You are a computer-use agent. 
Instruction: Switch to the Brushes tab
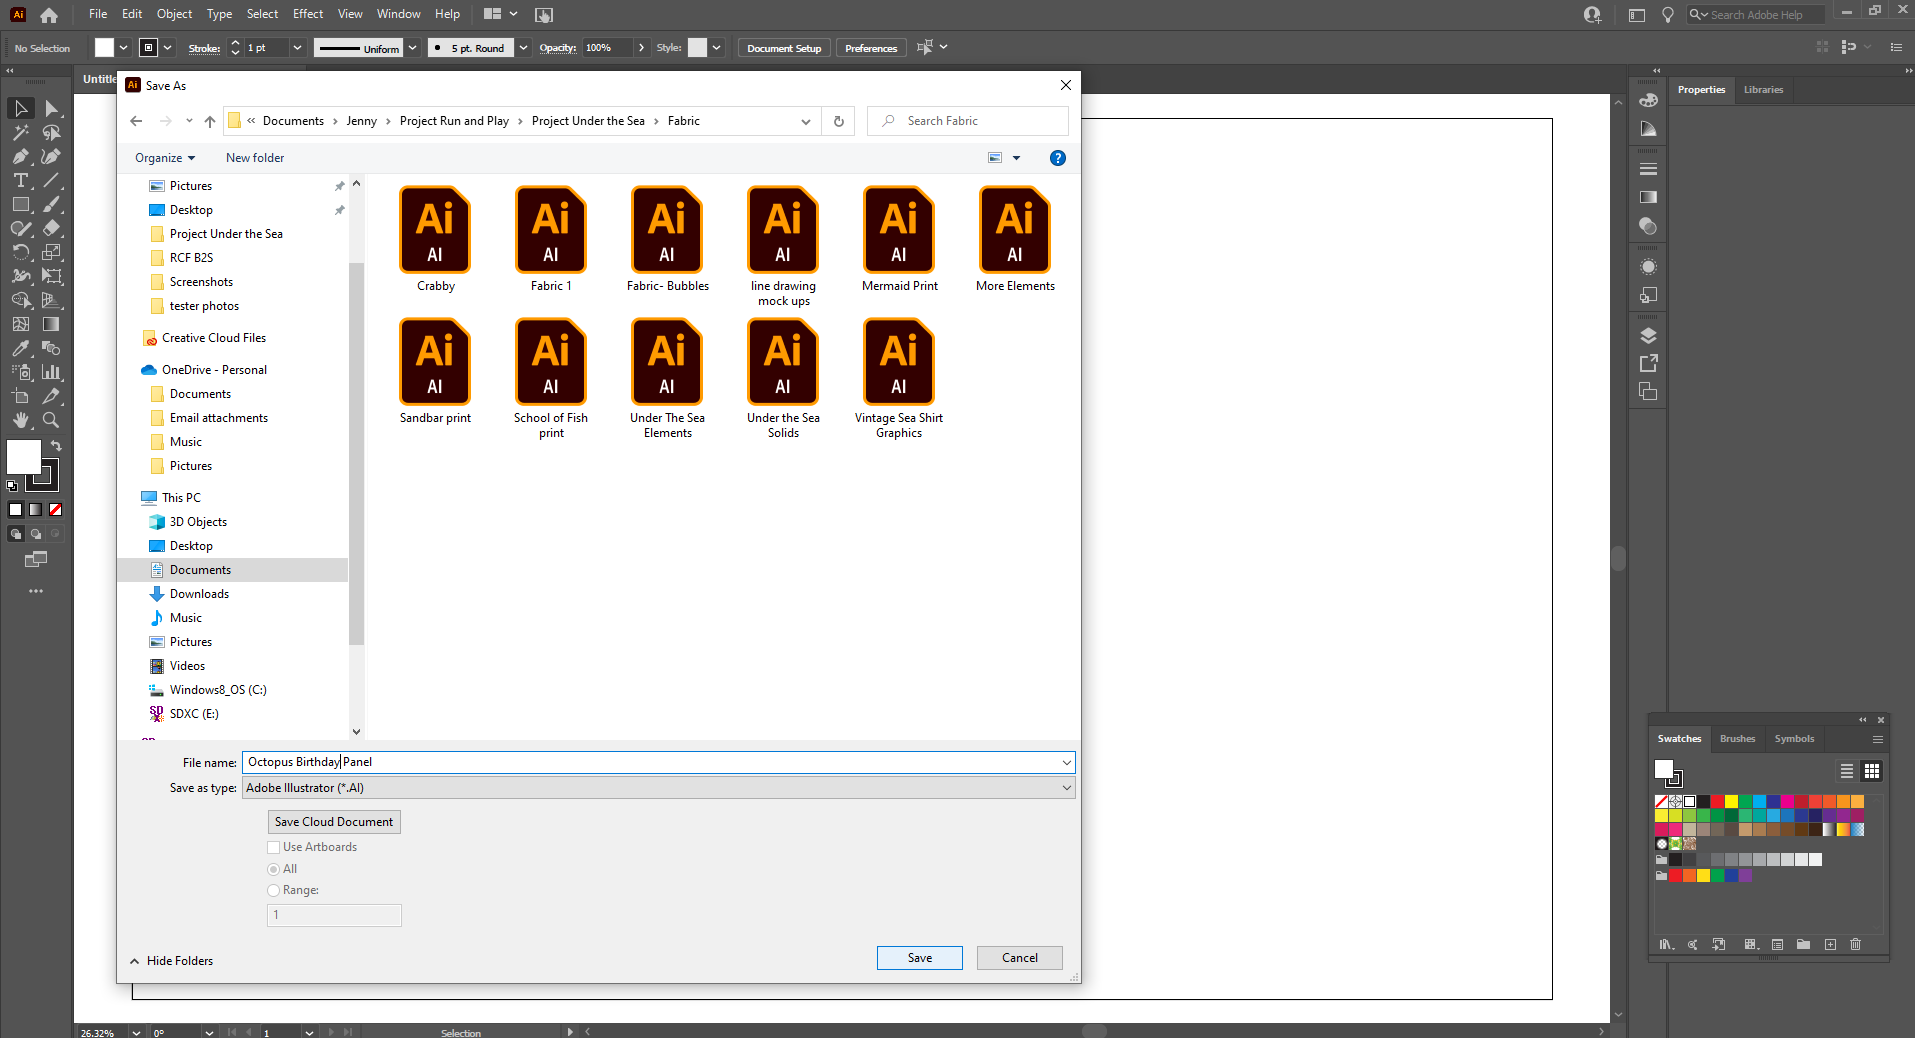(x=1737, y=739)
